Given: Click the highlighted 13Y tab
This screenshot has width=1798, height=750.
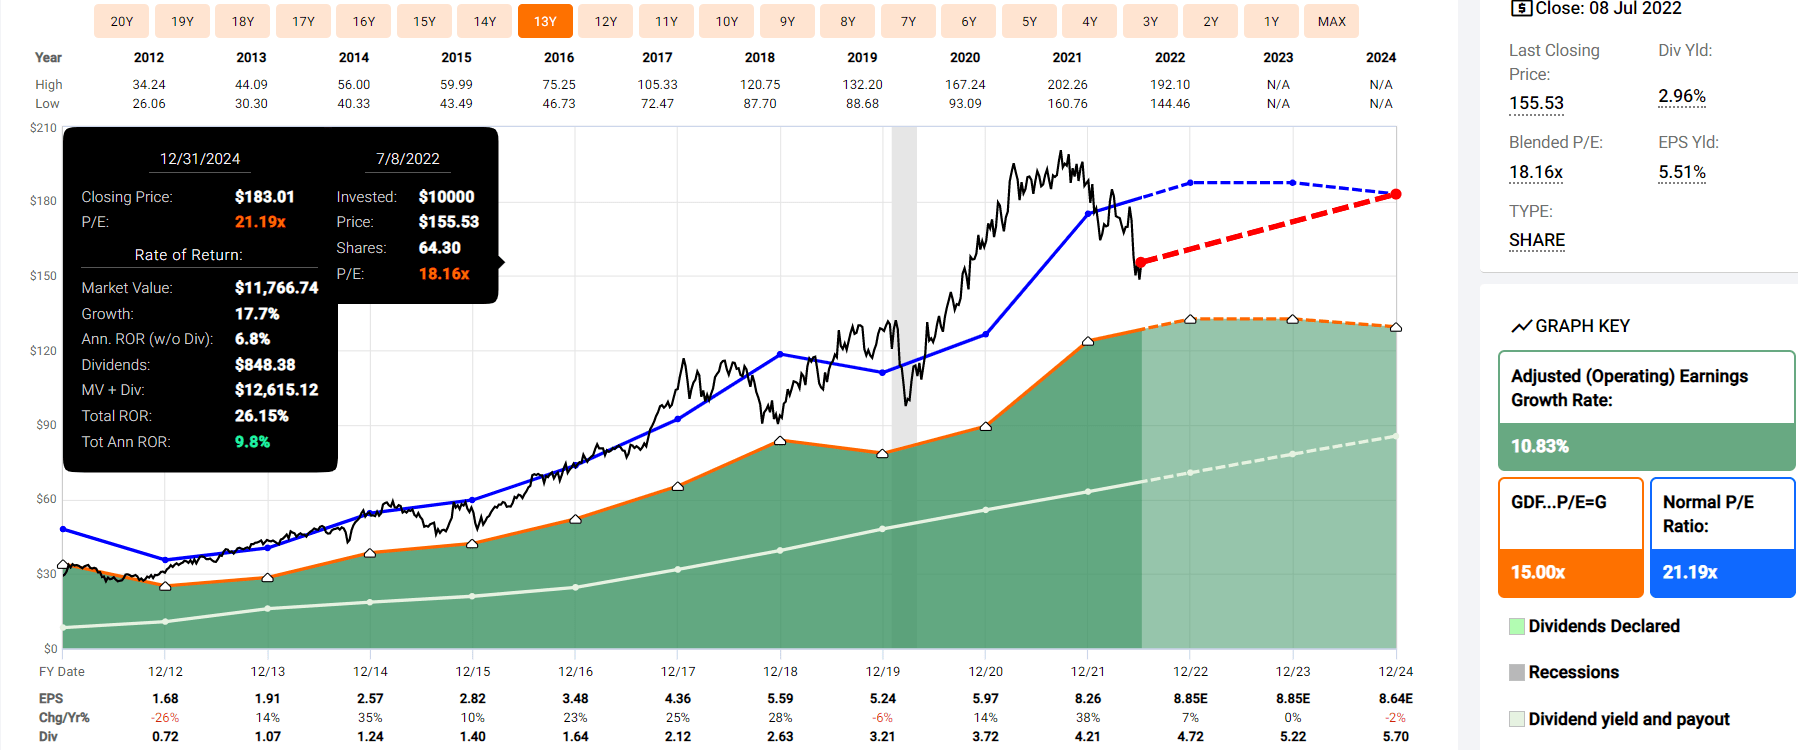Looking at the screenshot, I should (545, 21).
